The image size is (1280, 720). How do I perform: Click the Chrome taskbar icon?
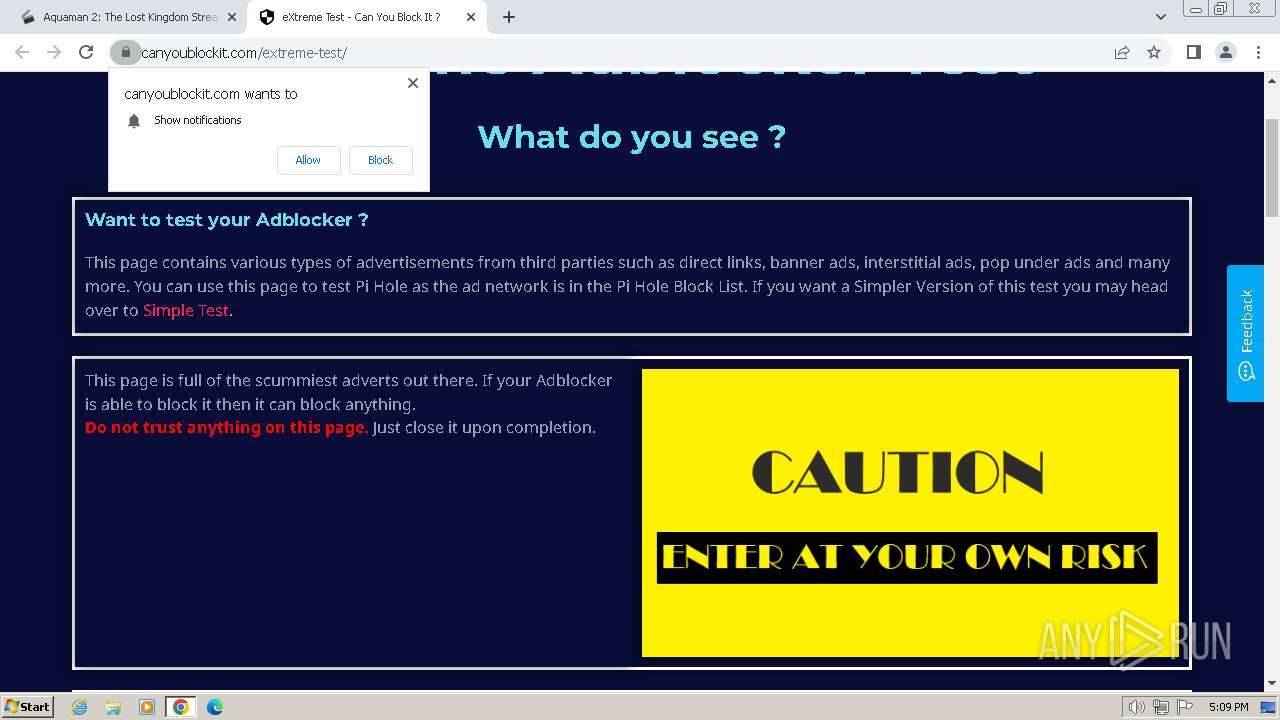(181, 707)
